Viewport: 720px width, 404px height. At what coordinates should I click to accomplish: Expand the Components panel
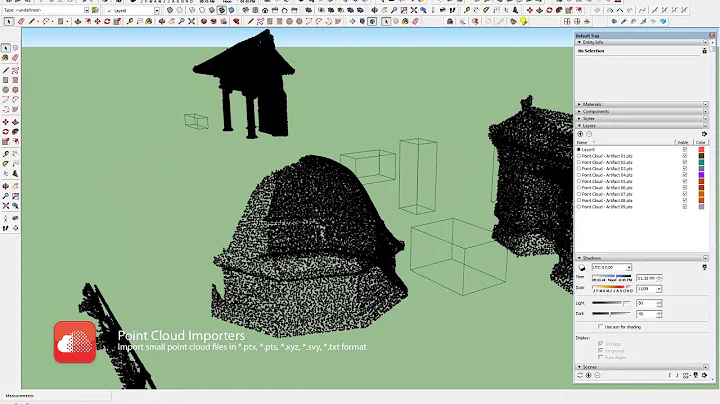[x=579, y=112]
